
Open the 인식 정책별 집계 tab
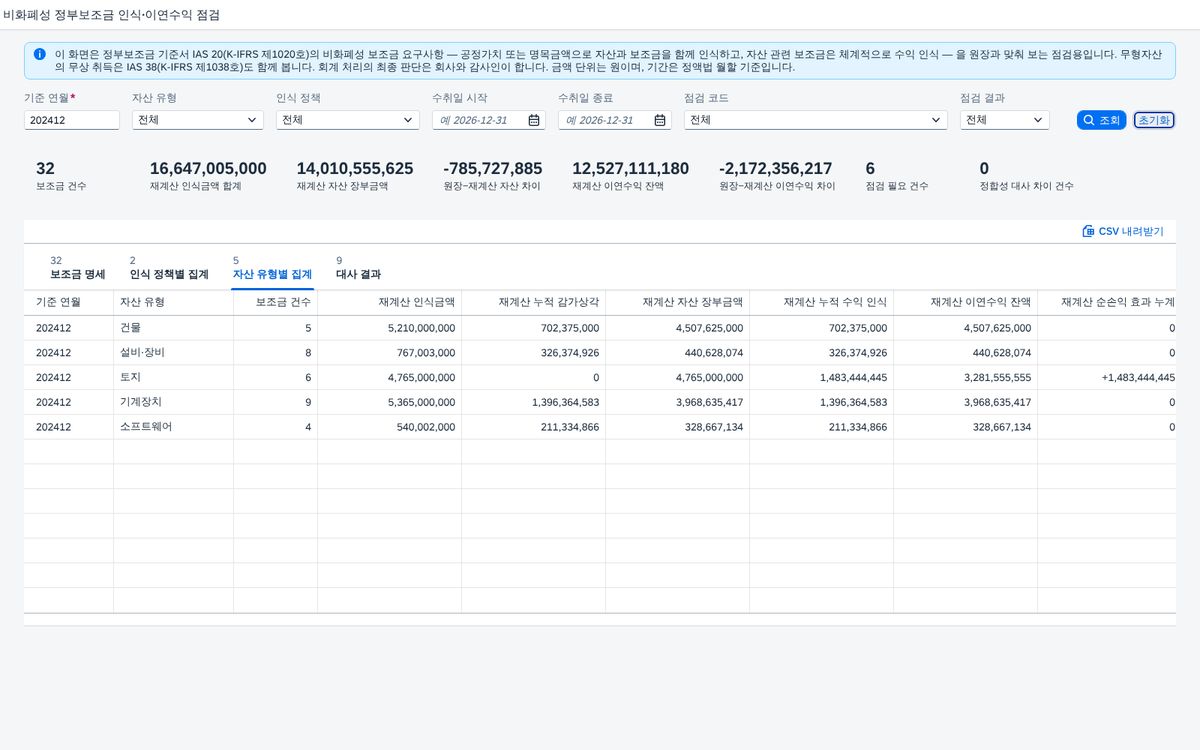point(169,268)
